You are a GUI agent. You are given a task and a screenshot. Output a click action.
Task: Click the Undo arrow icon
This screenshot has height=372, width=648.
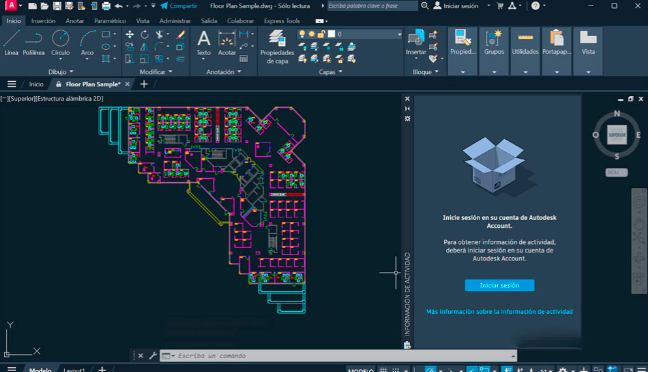119,6
